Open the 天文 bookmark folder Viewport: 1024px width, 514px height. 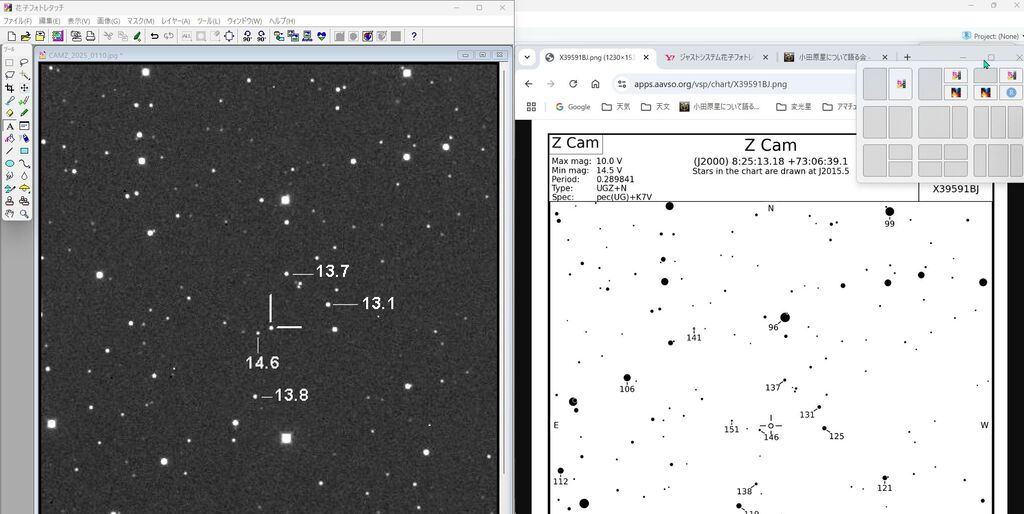tap(655, 106)
